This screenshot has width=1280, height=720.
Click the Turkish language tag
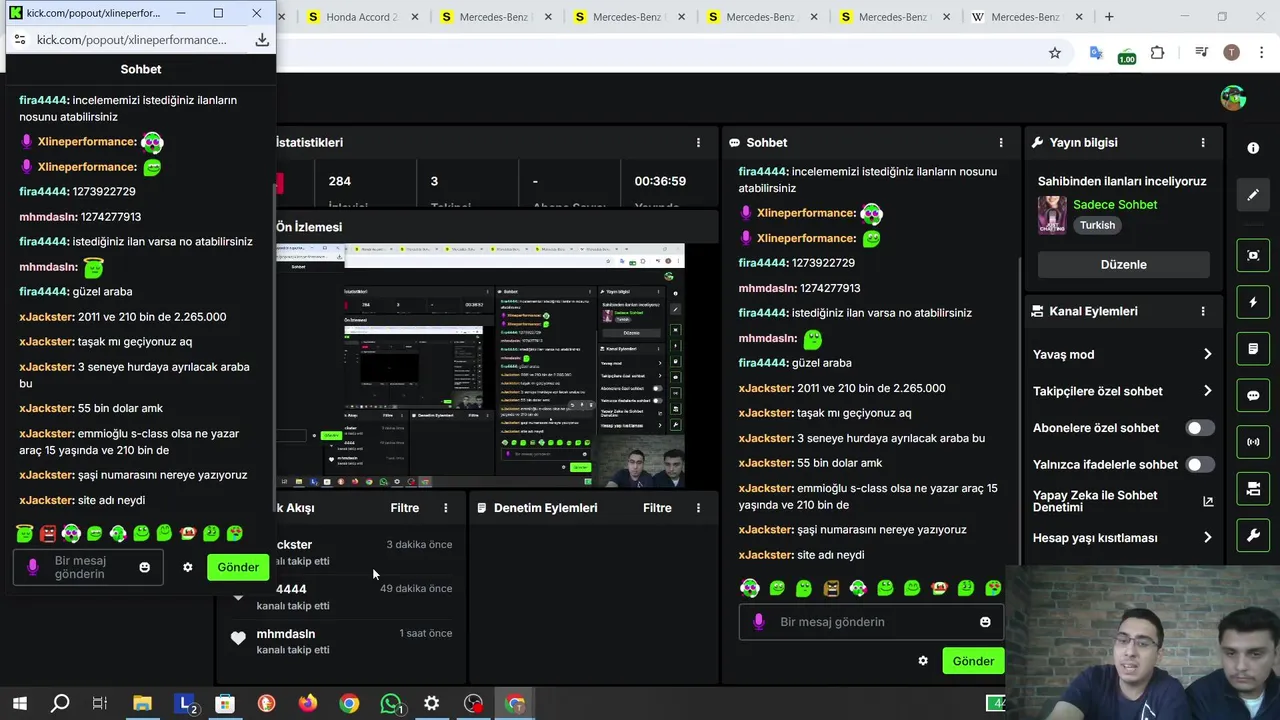tap(1097, 226)
